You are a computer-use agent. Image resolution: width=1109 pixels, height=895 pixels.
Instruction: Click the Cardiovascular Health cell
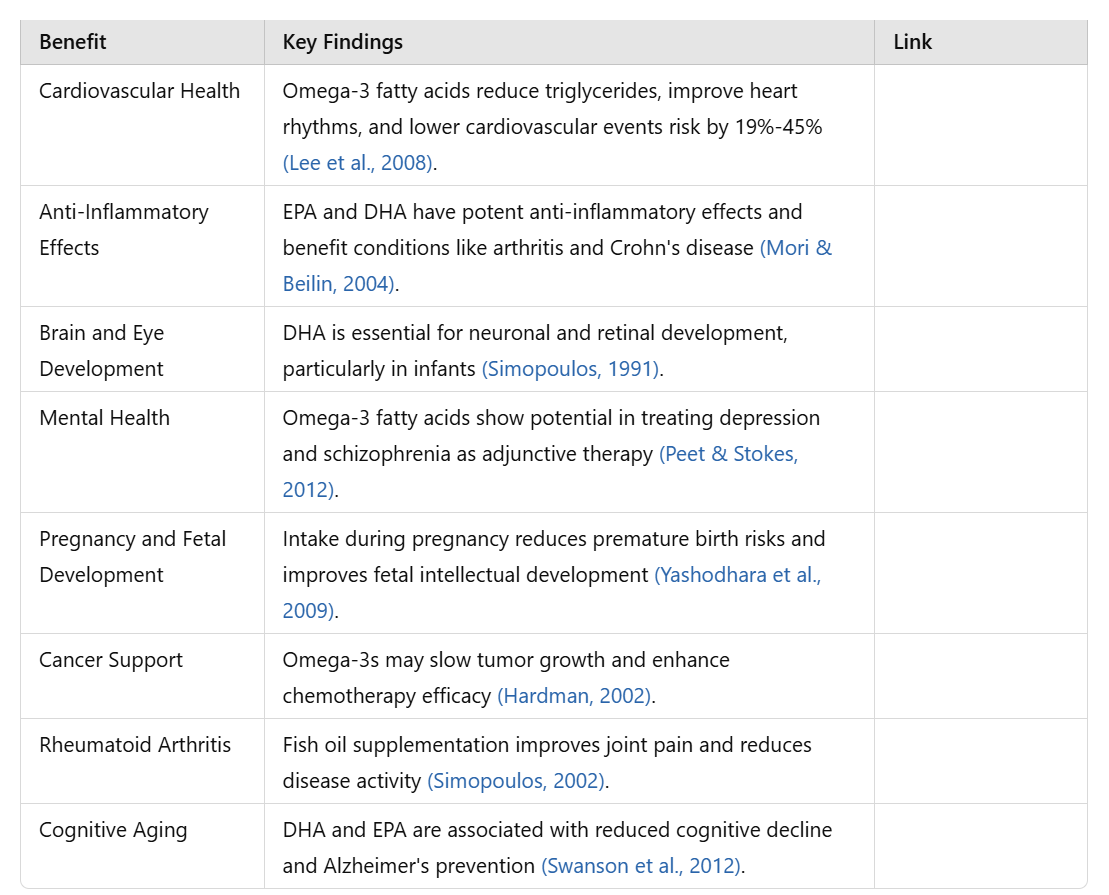click(140, 91)
